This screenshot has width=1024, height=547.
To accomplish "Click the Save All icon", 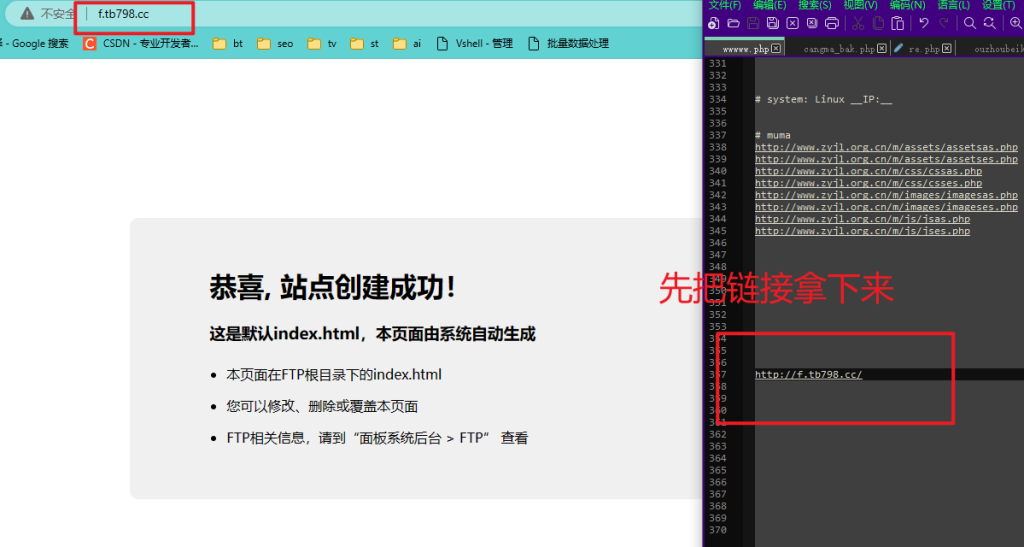I will point(772,23).
